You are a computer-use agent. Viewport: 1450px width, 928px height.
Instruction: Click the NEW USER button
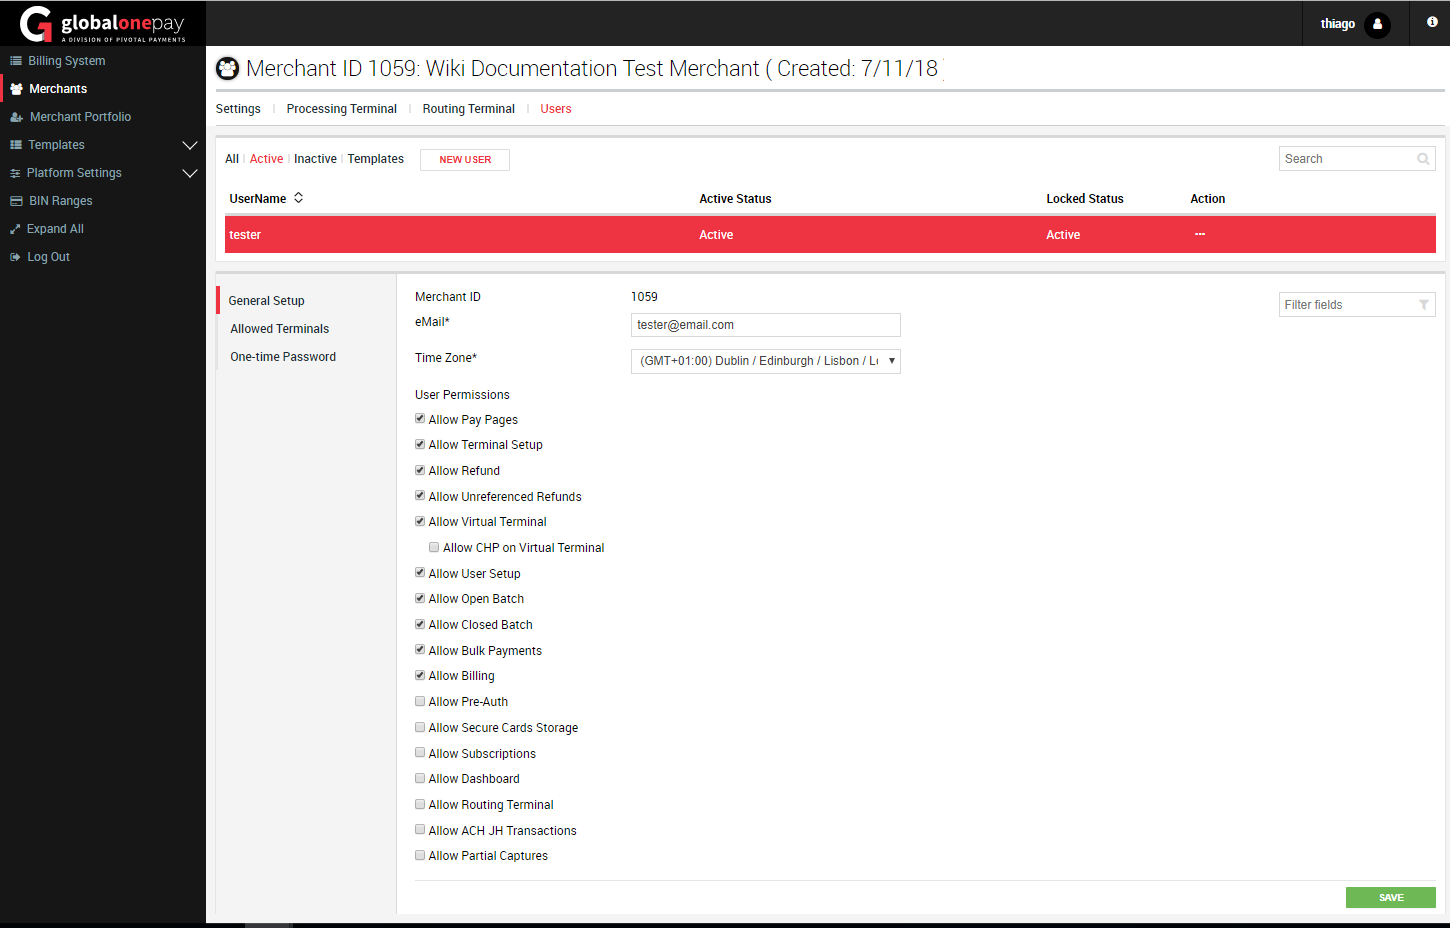[465, 160]
